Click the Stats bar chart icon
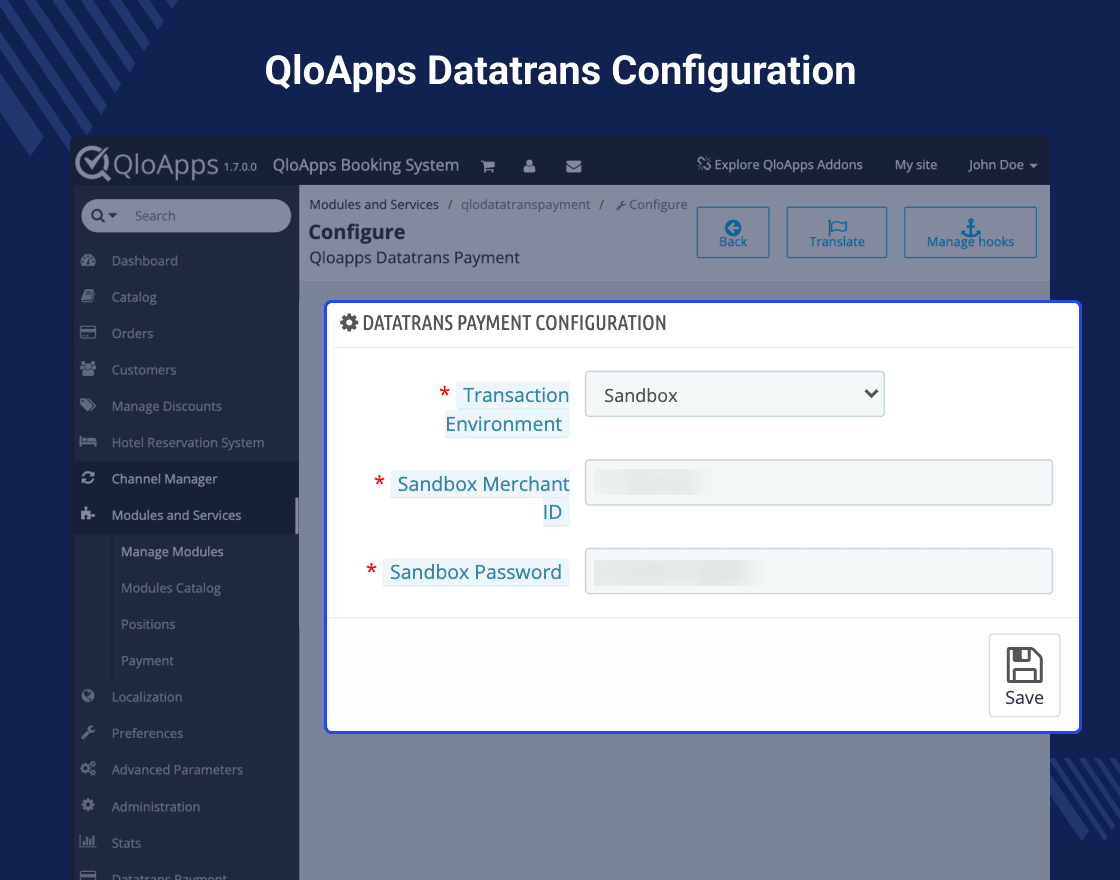1120x880 pixels. pos(88,841)
